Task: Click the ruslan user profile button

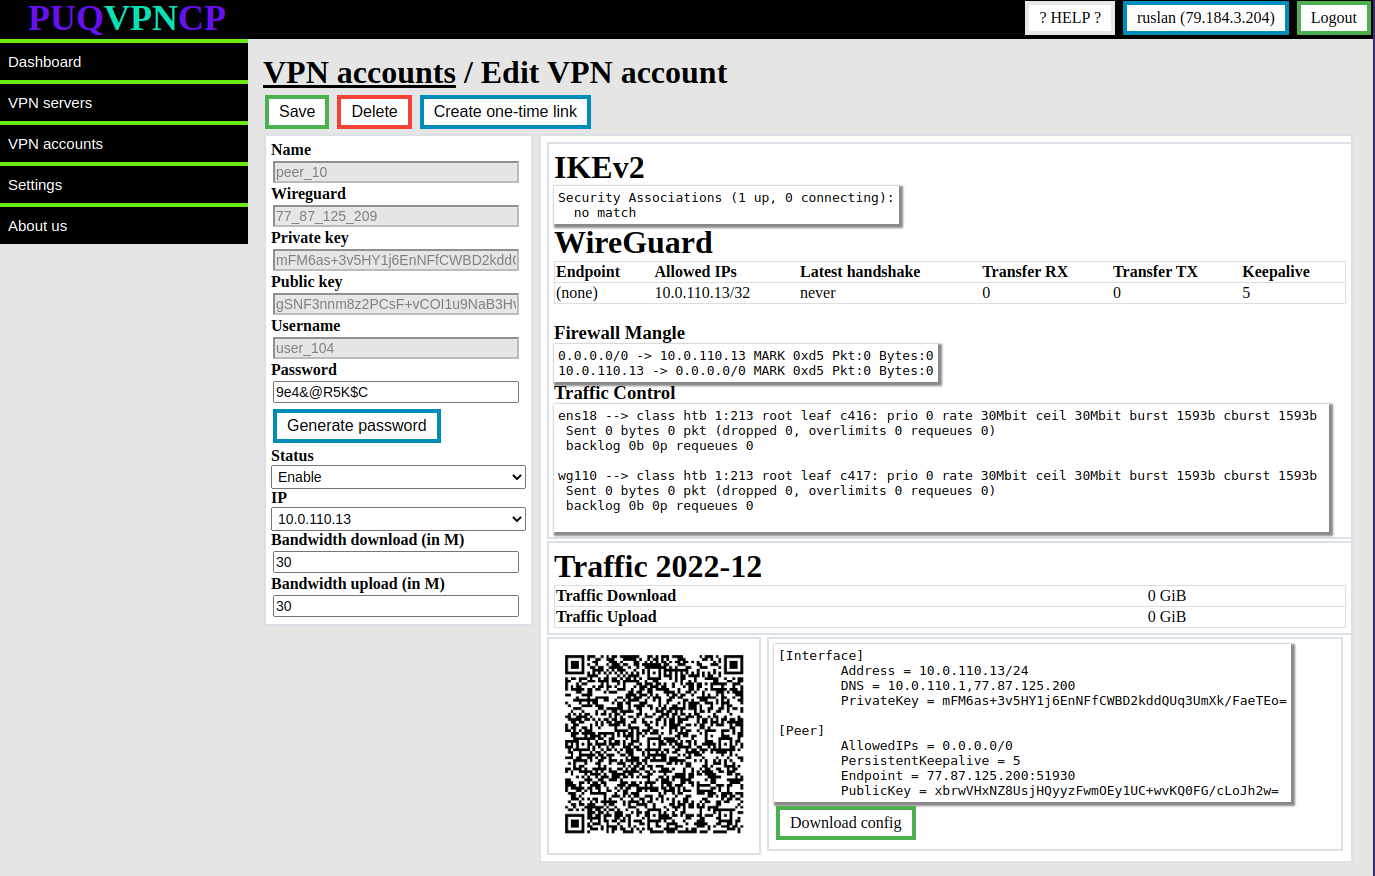Action: coord(1205,18)
